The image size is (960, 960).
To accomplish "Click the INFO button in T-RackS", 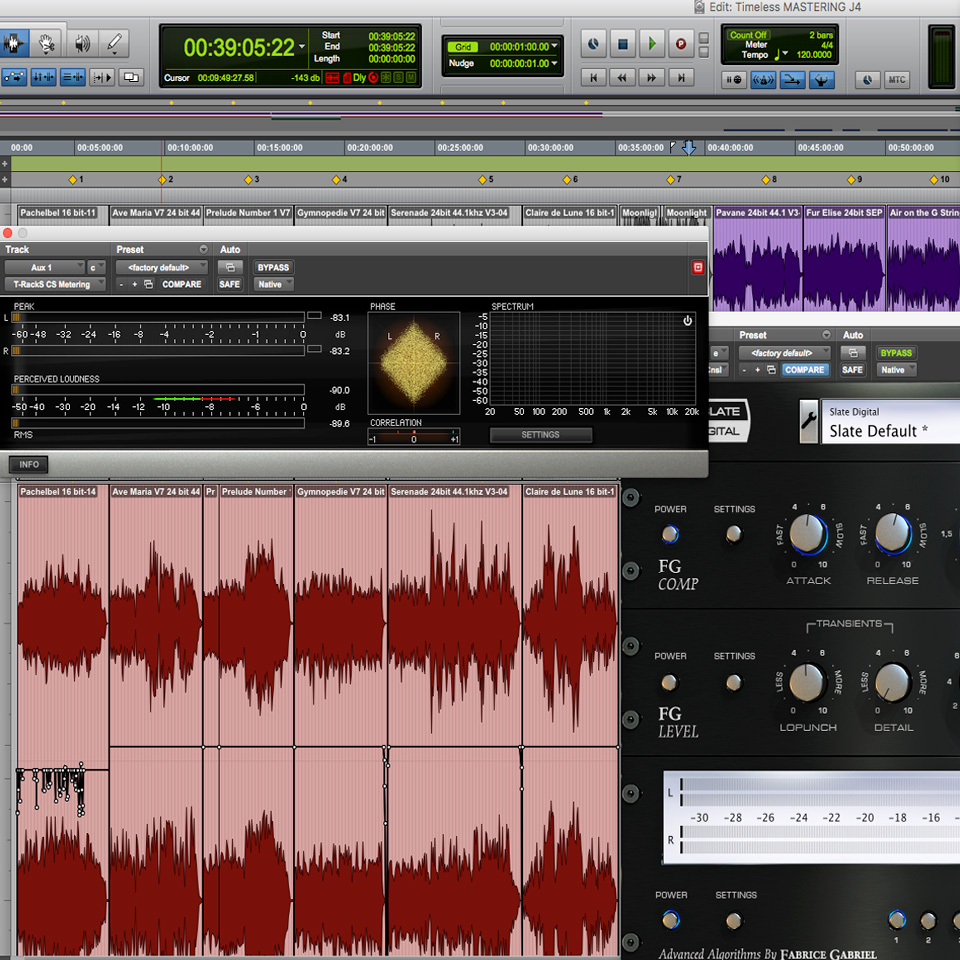I will (29, 465).
